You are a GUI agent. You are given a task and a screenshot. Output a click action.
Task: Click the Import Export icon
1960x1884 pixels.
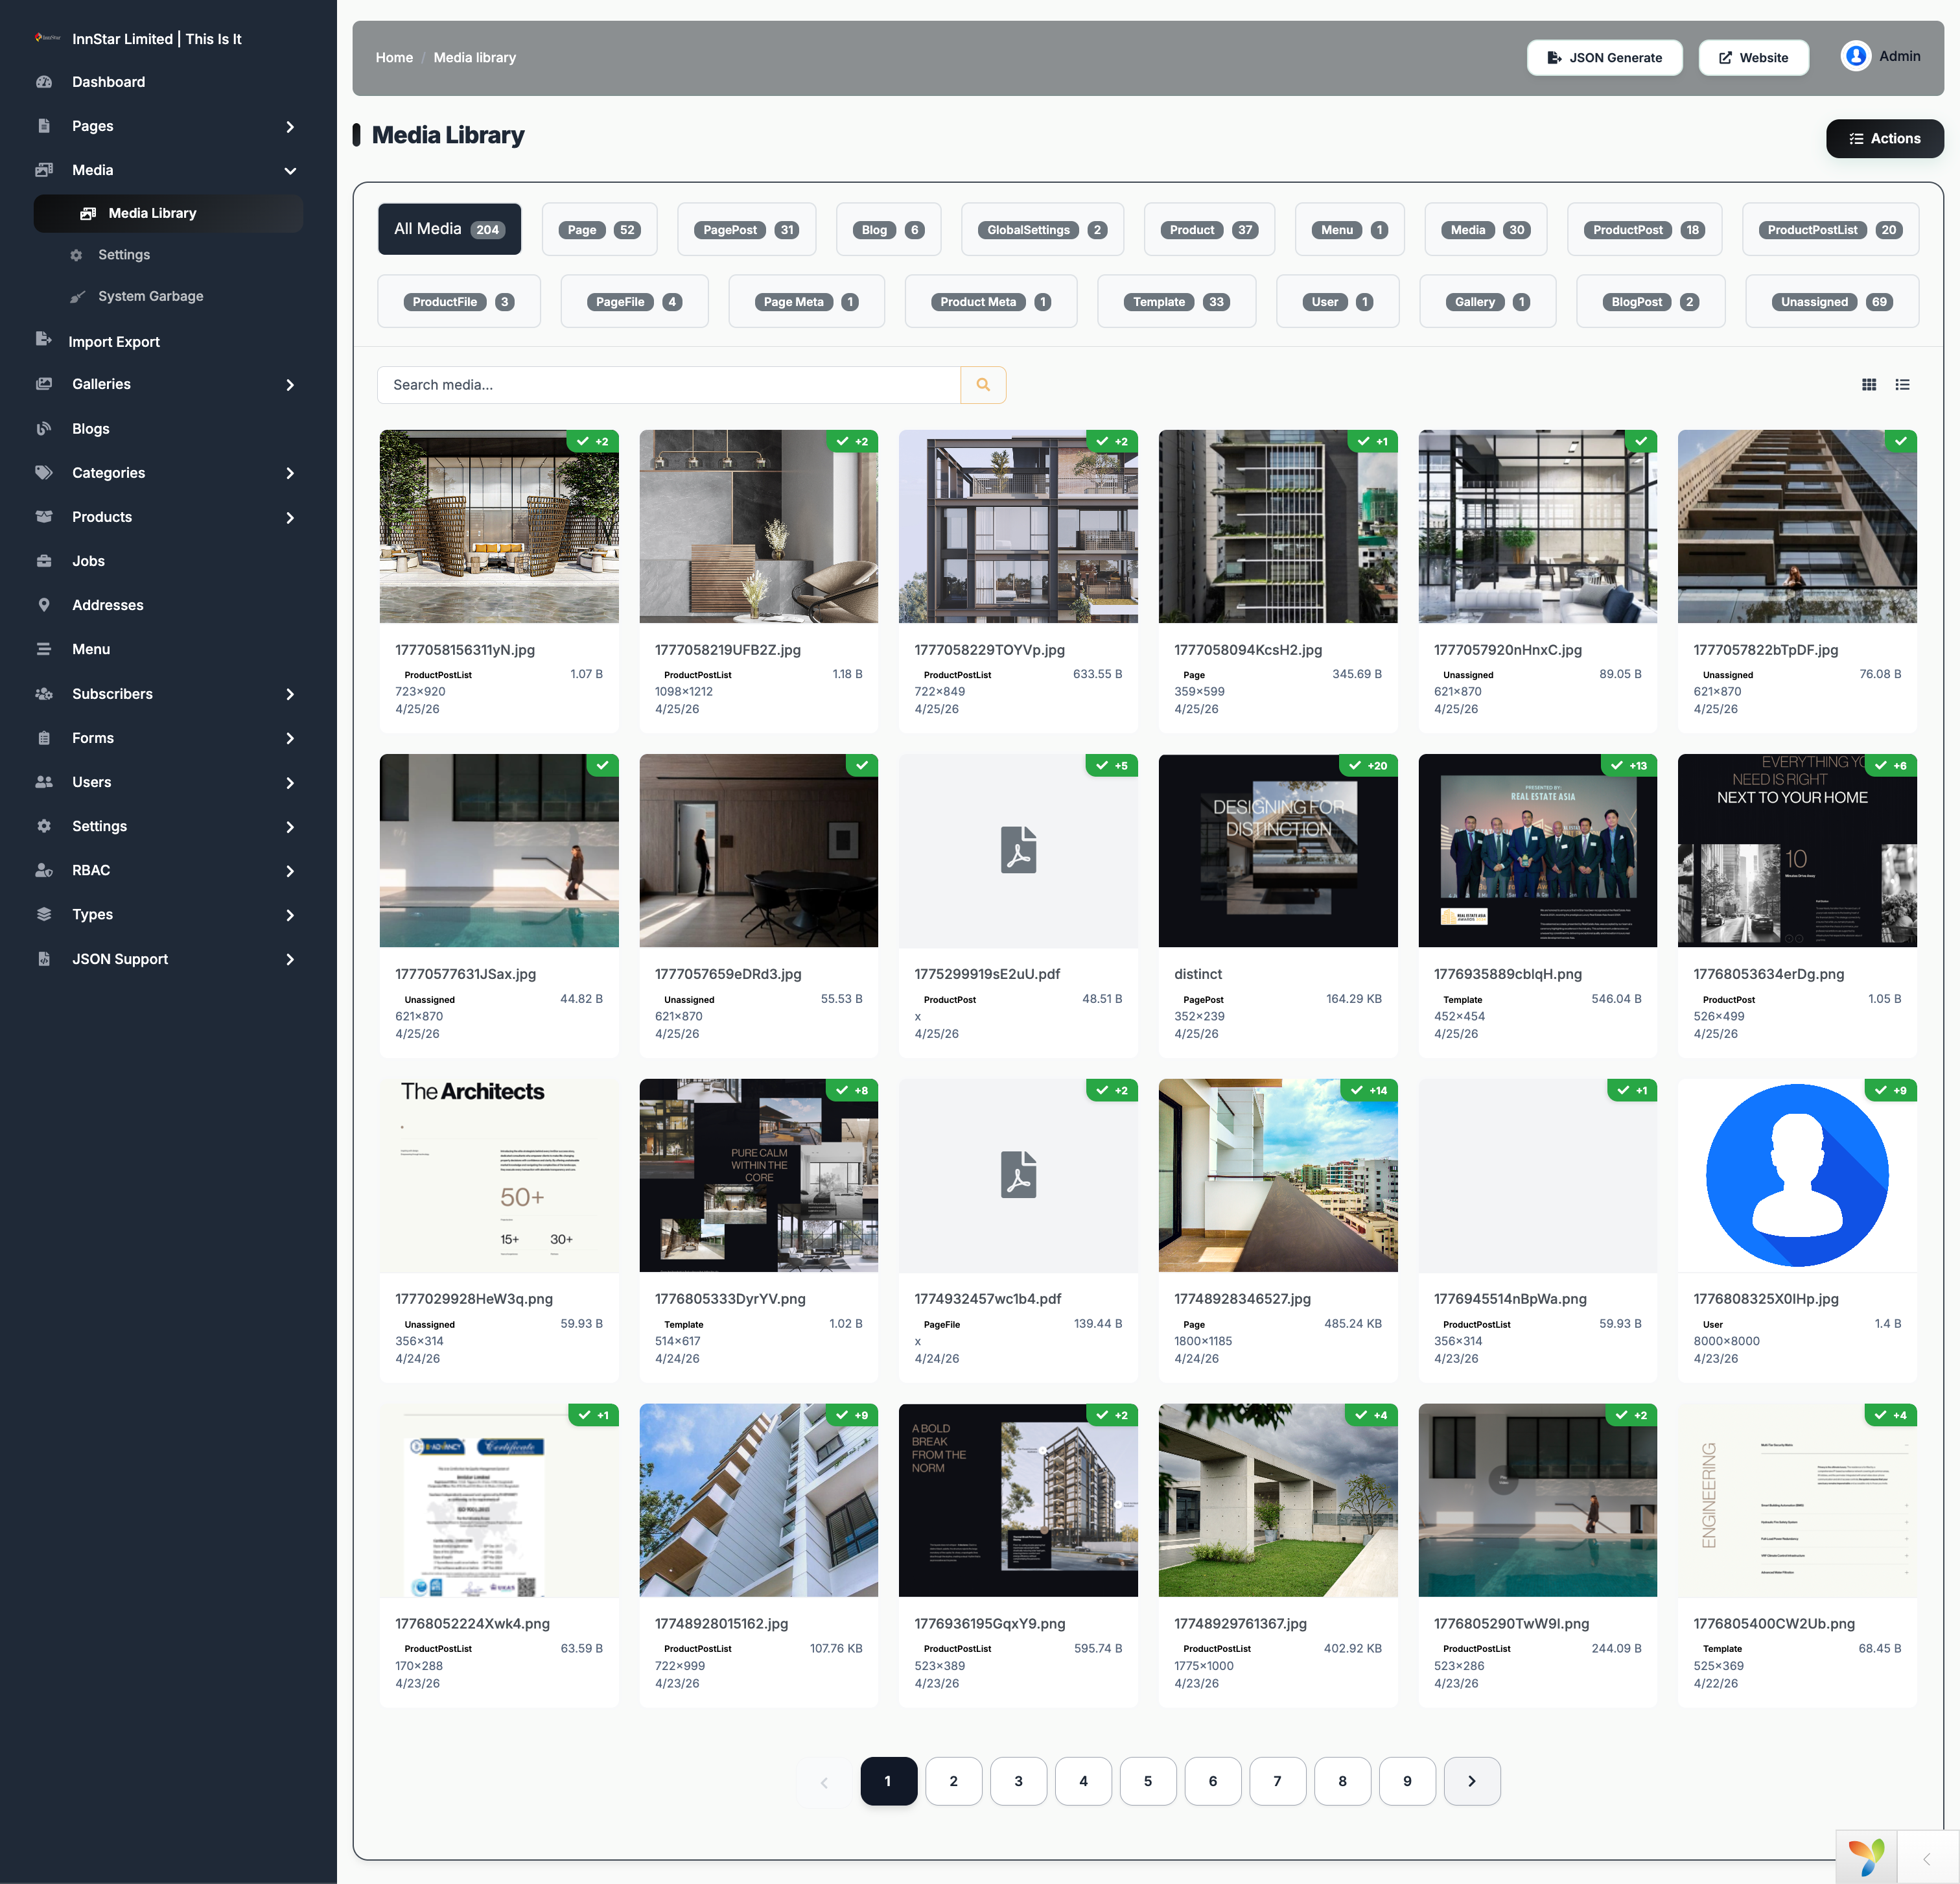coord(44,340)
